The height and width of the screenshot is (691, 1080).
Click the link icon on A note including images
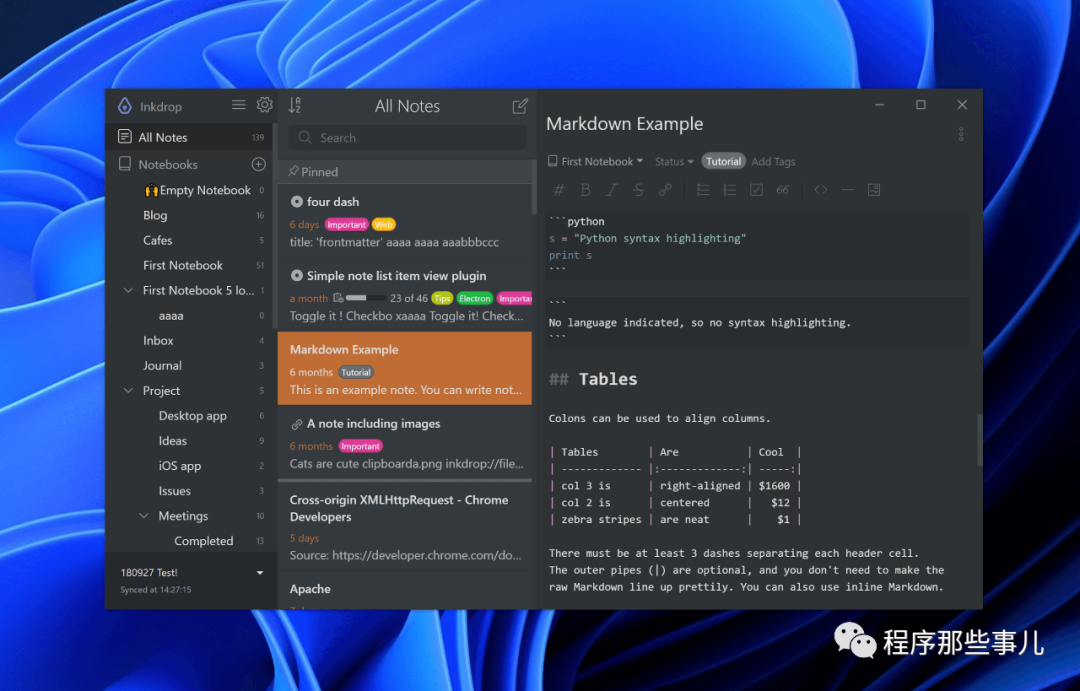pyautogui.click(x=297, y=424)
